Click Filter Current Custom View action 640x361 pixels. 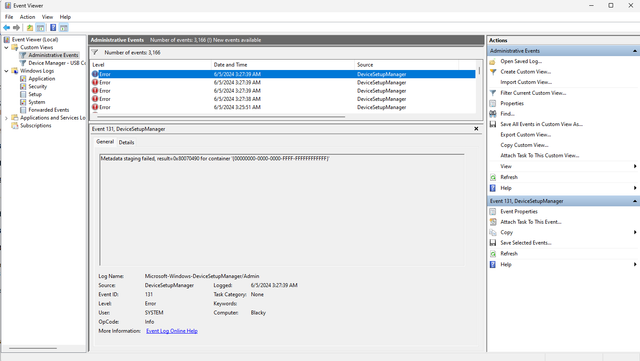coord(533,93)
